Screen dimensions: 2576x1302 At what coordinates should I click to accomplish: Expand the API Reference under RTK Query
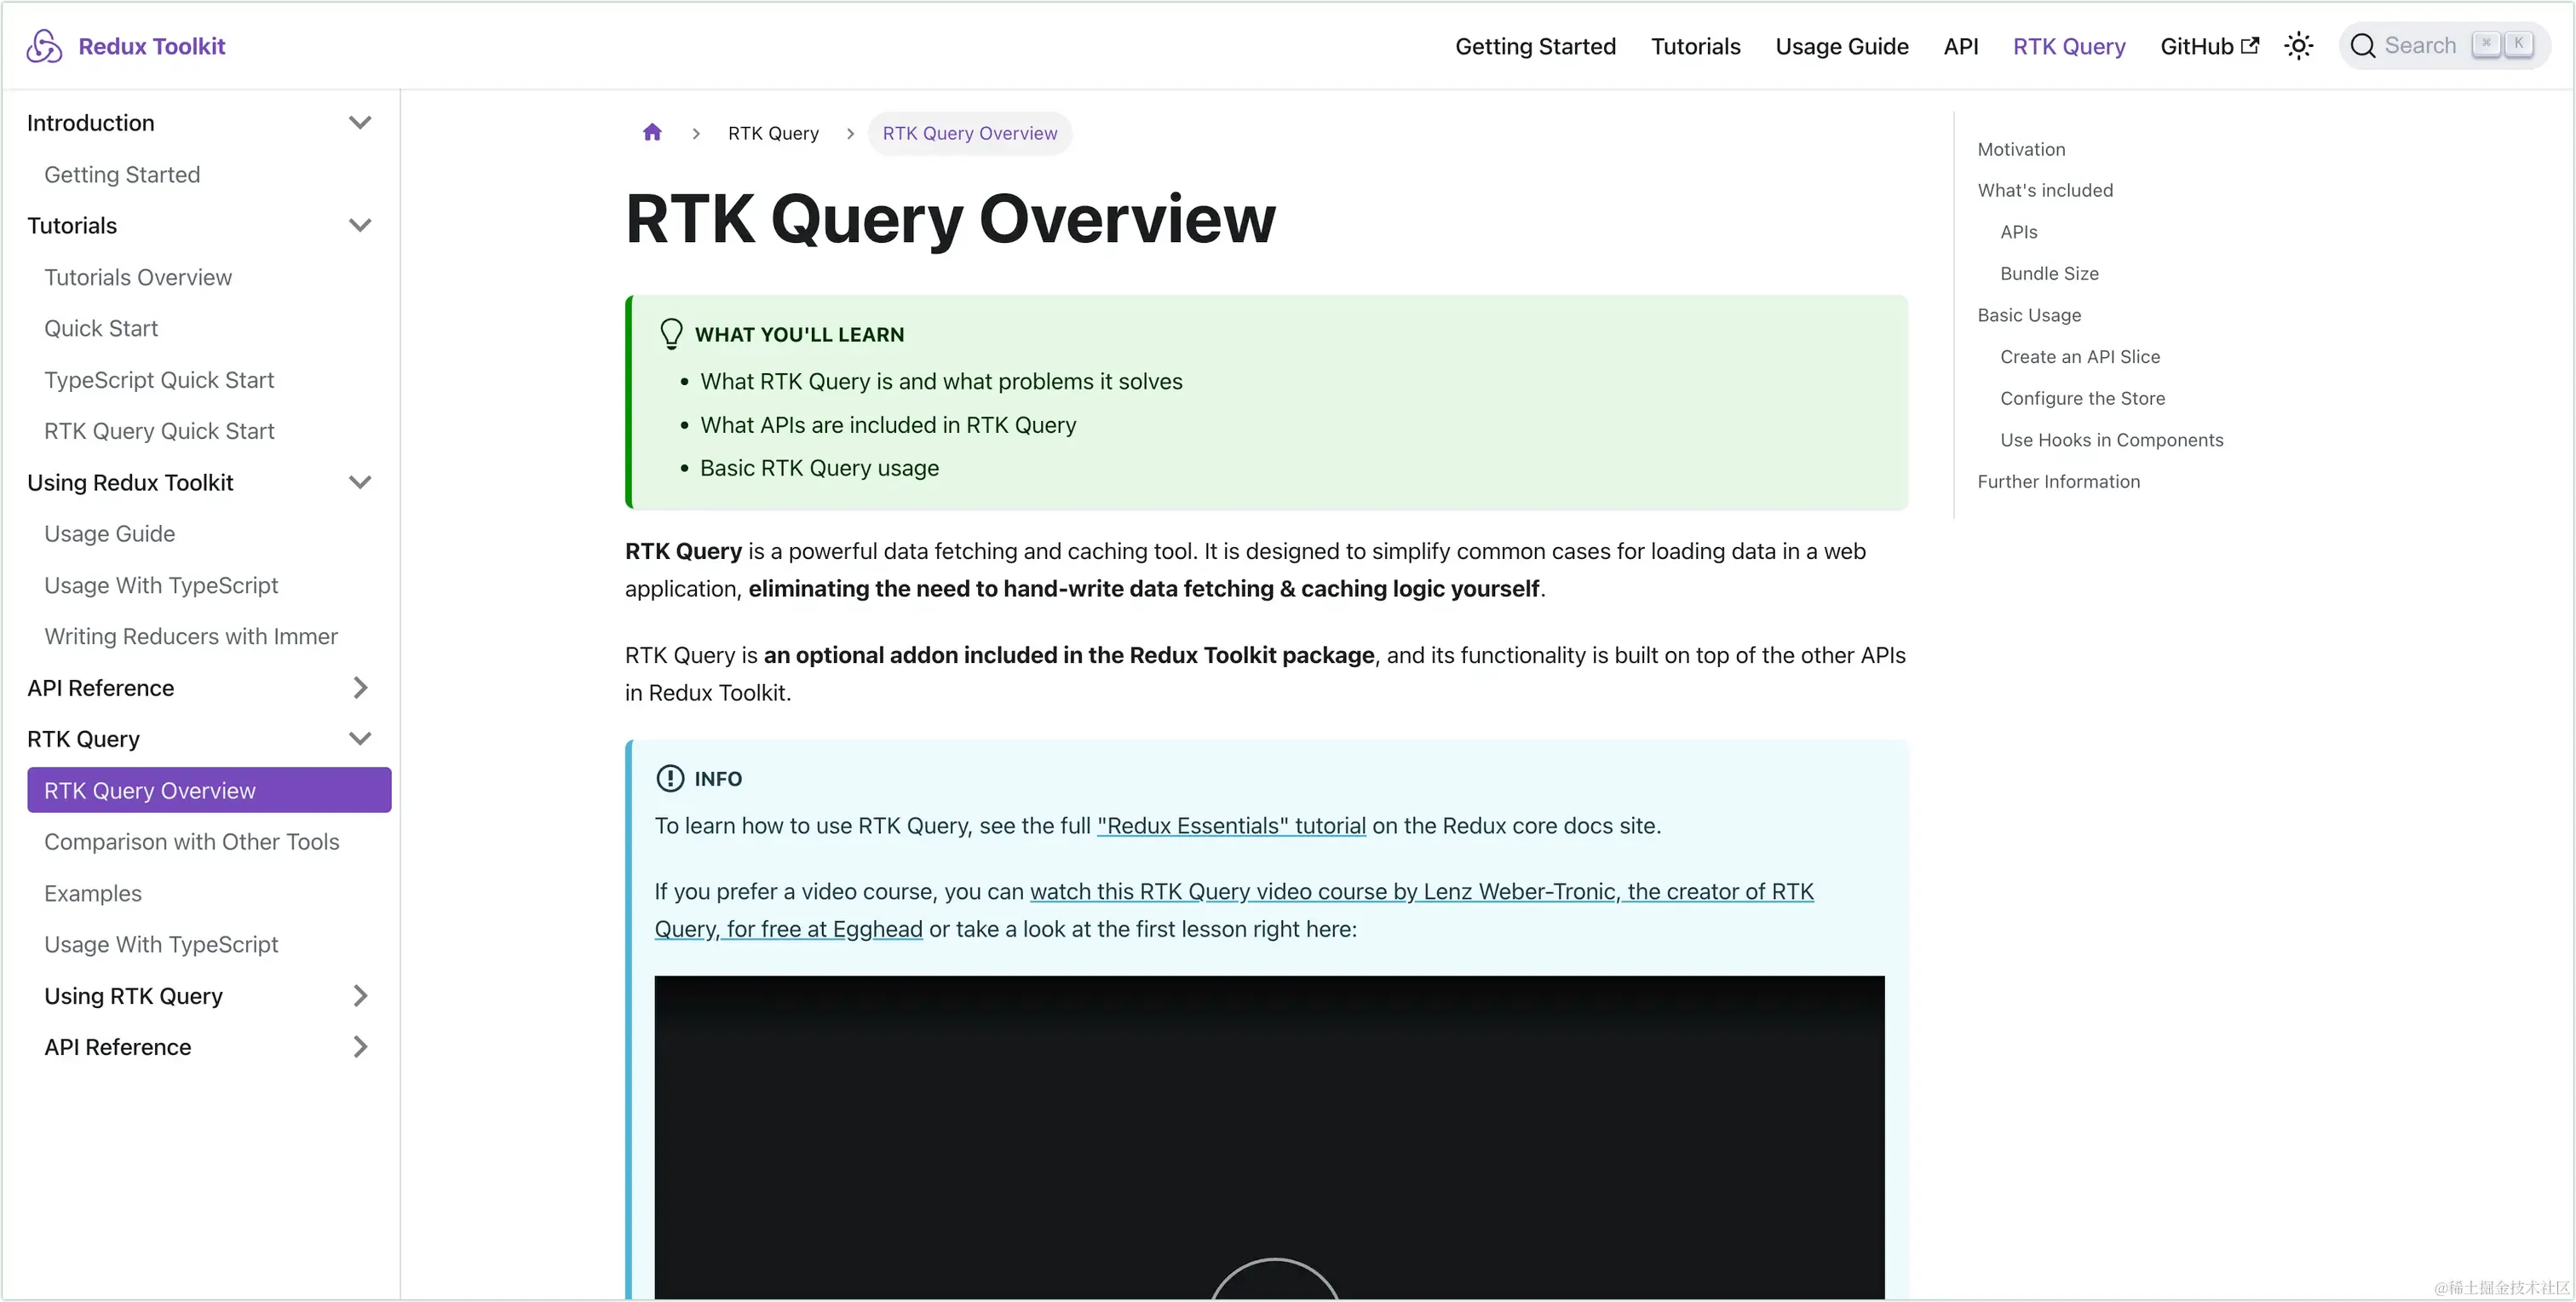360,1047
